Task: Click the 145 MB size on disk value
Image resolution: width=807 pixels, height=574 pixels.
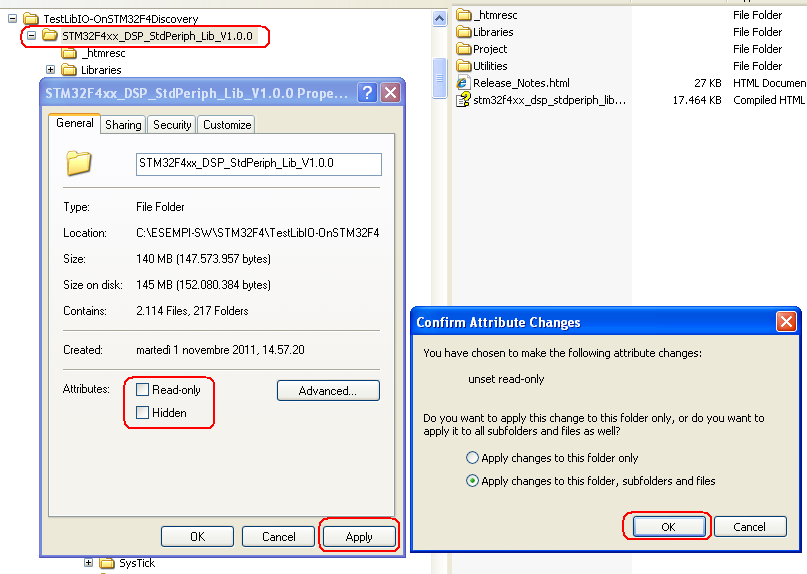Action: 203,285
